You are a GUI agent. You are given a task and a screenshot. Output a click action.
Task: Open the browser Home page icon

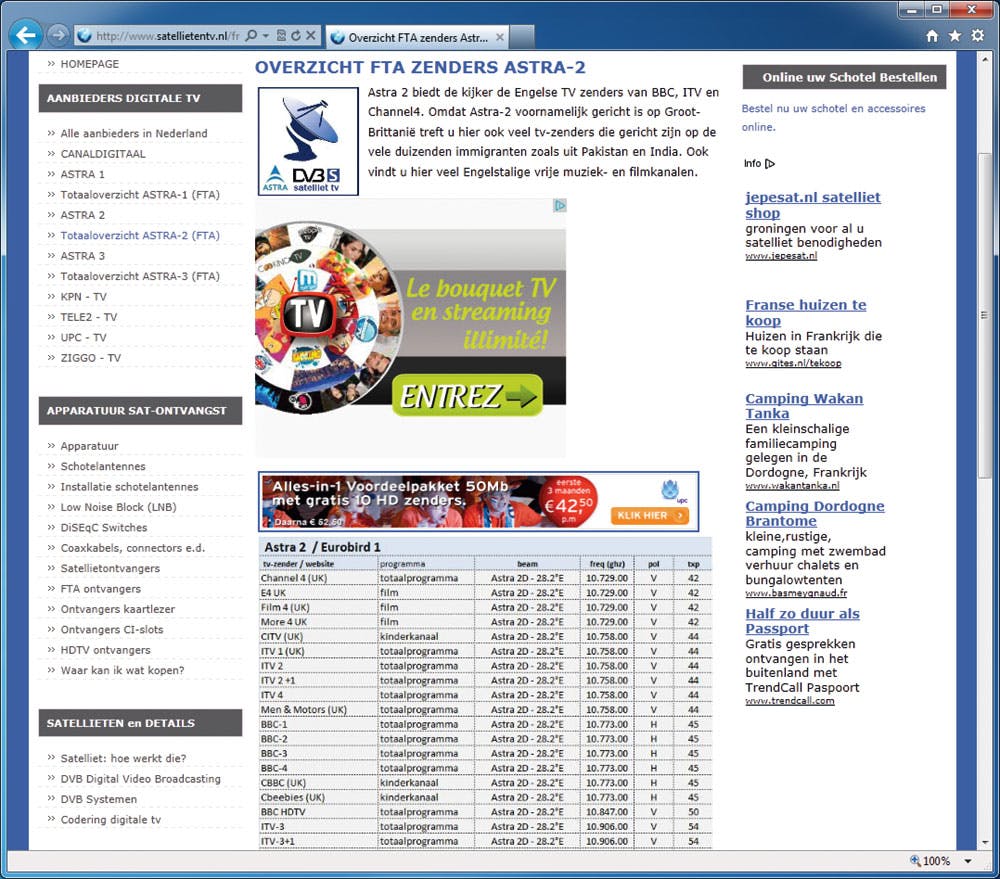(x=932, y=36)
